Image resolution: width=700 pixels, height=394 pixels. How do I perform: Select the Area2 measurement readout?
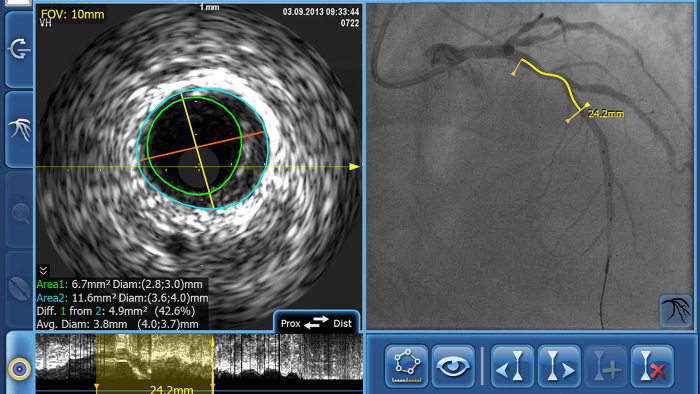pyautogui.click(x=122, y=298)
